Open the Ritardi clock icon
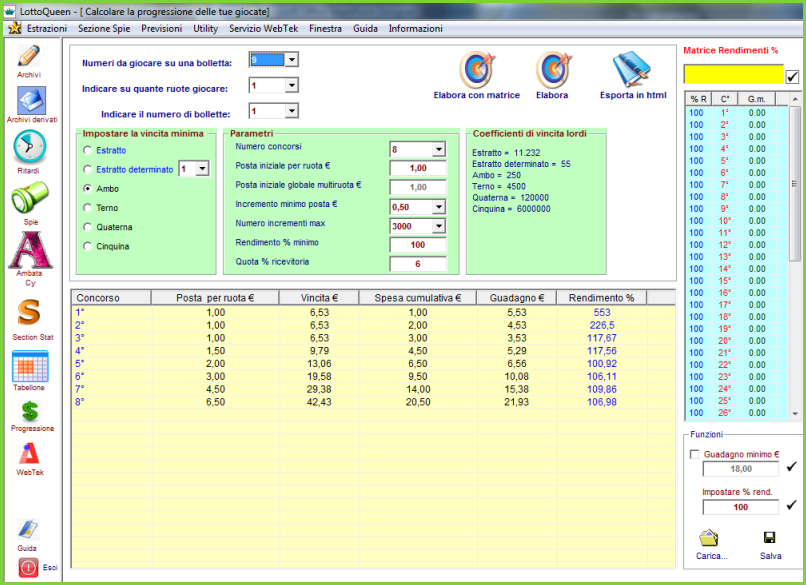Screen dimensions: 806x585 (29, 147)
